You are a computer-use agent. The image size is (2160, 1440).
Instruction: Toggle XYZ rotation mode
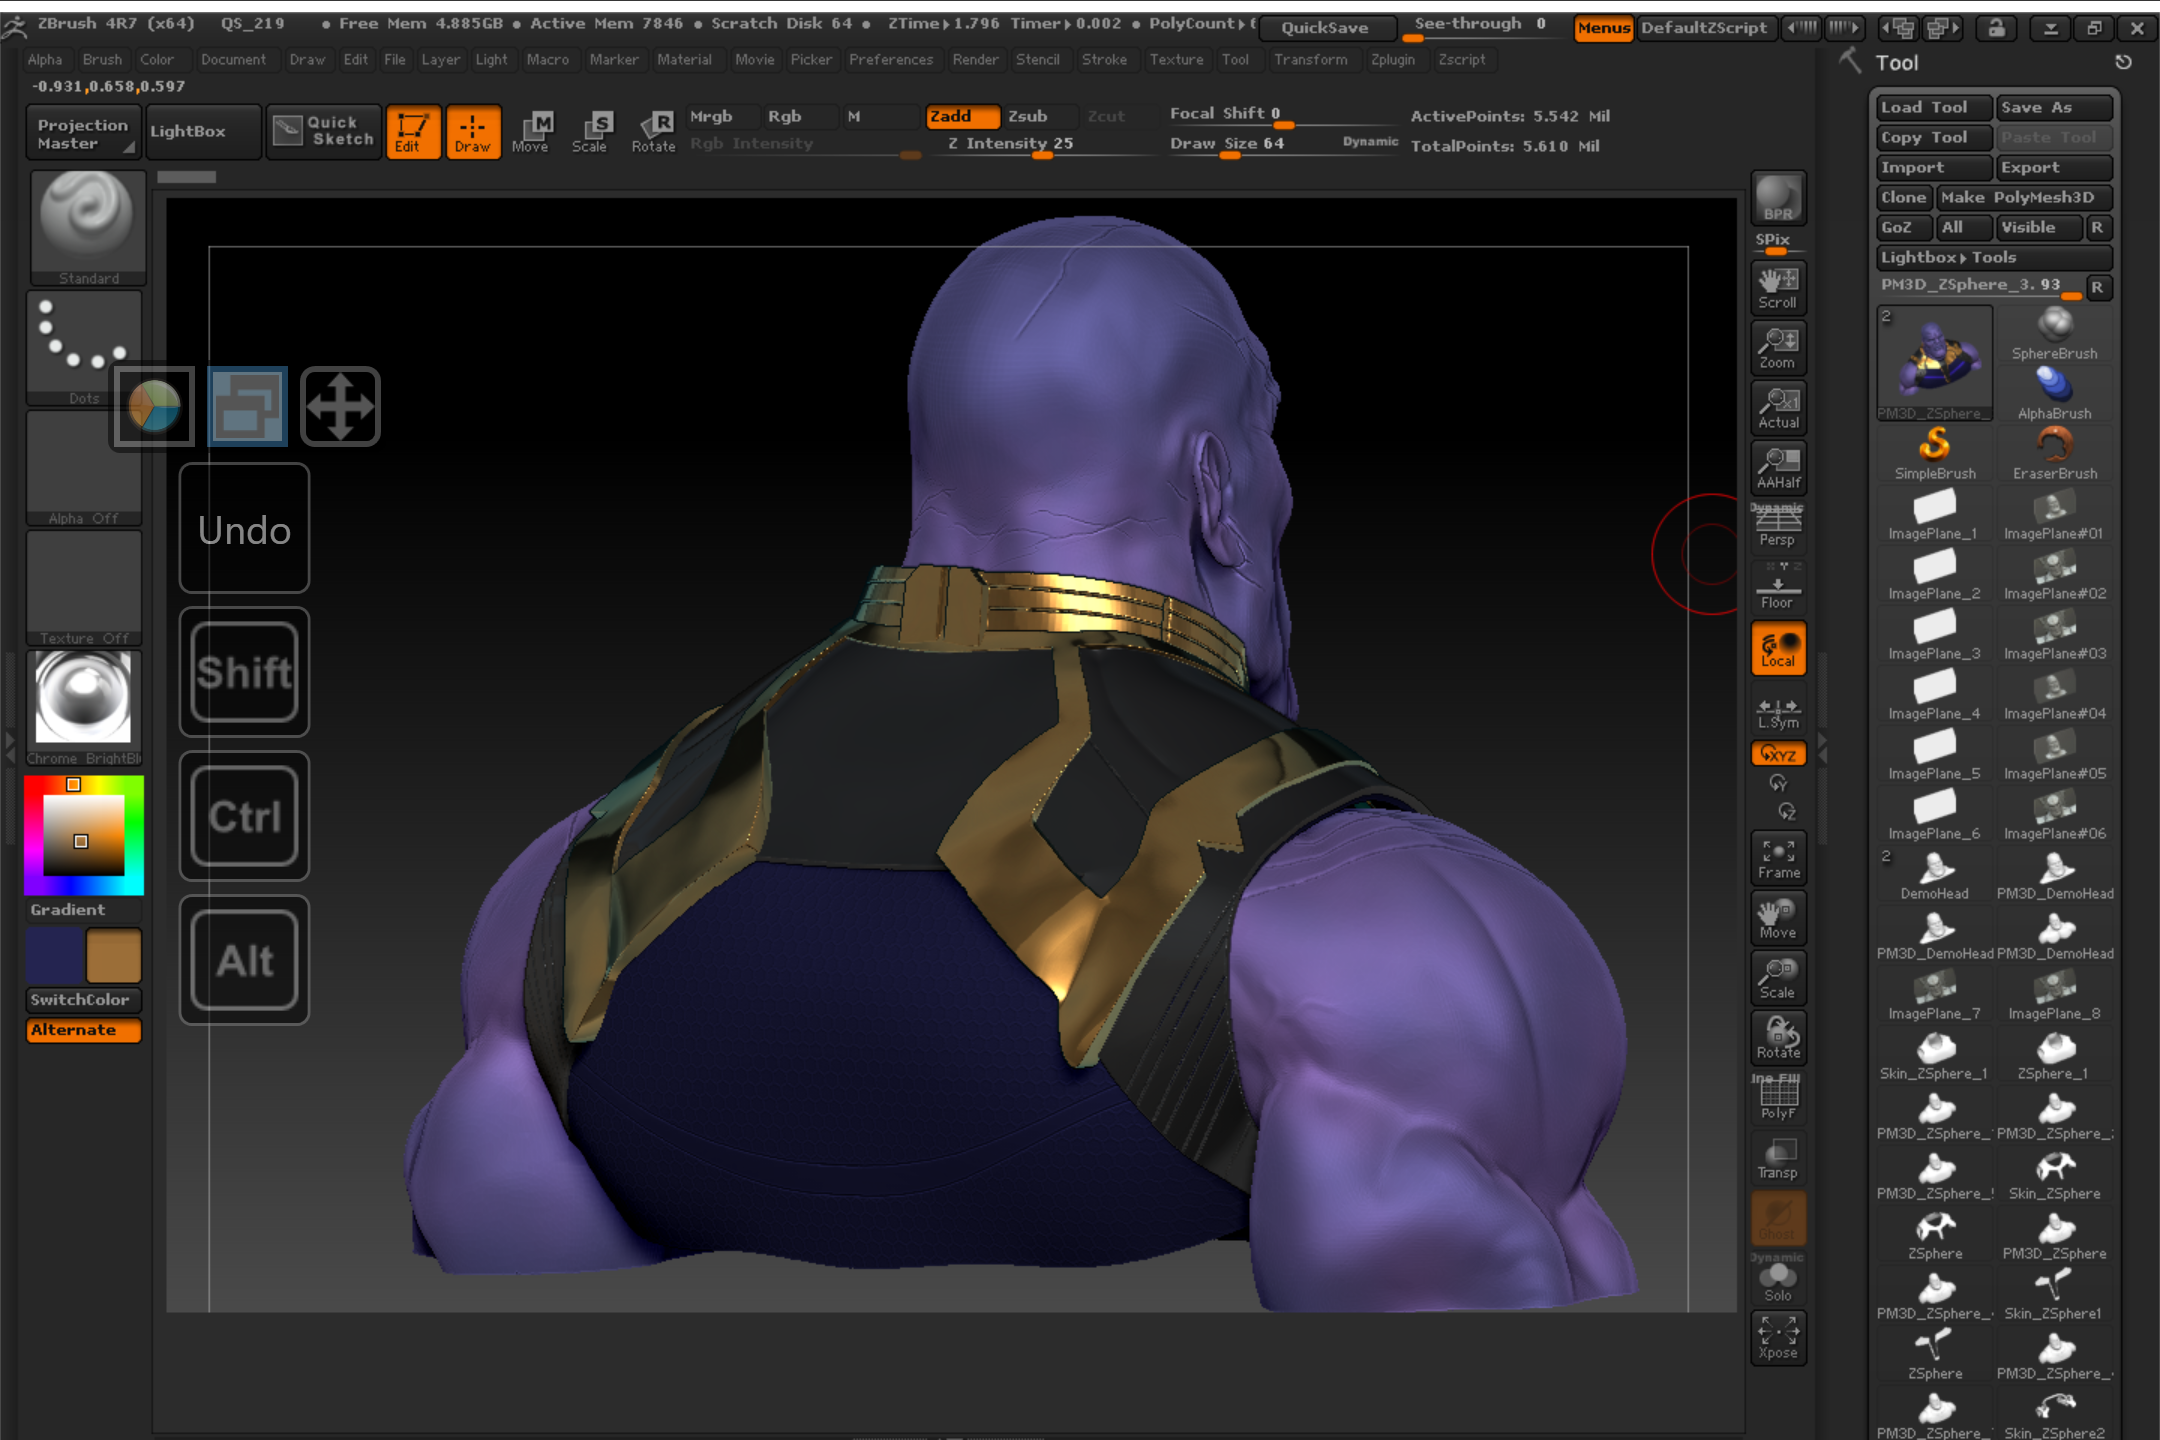tap(1778, 753)
